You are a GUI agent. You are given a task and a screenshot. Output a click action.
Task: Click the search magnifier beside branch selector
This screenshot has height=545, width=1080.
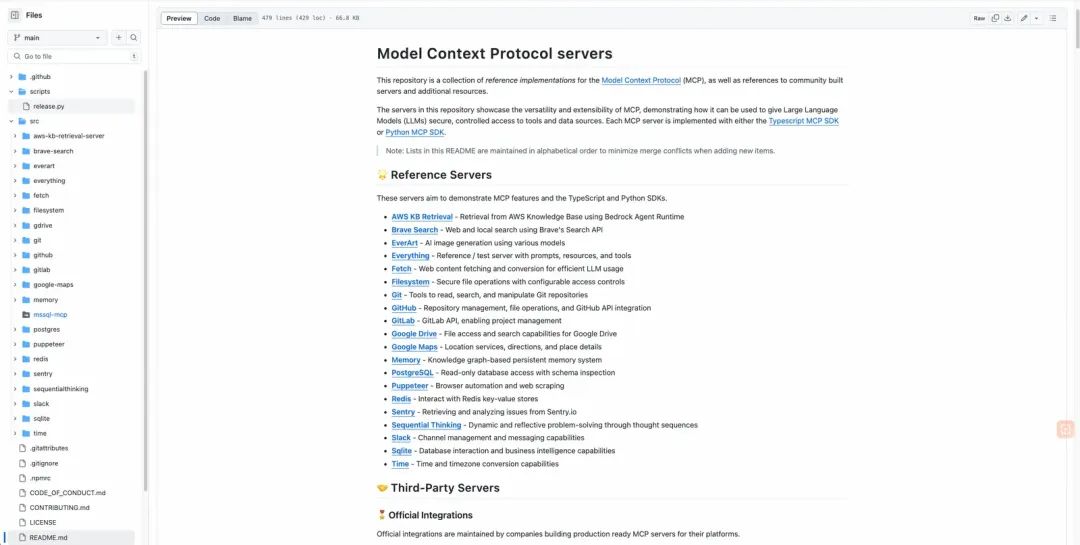[134, 37]
